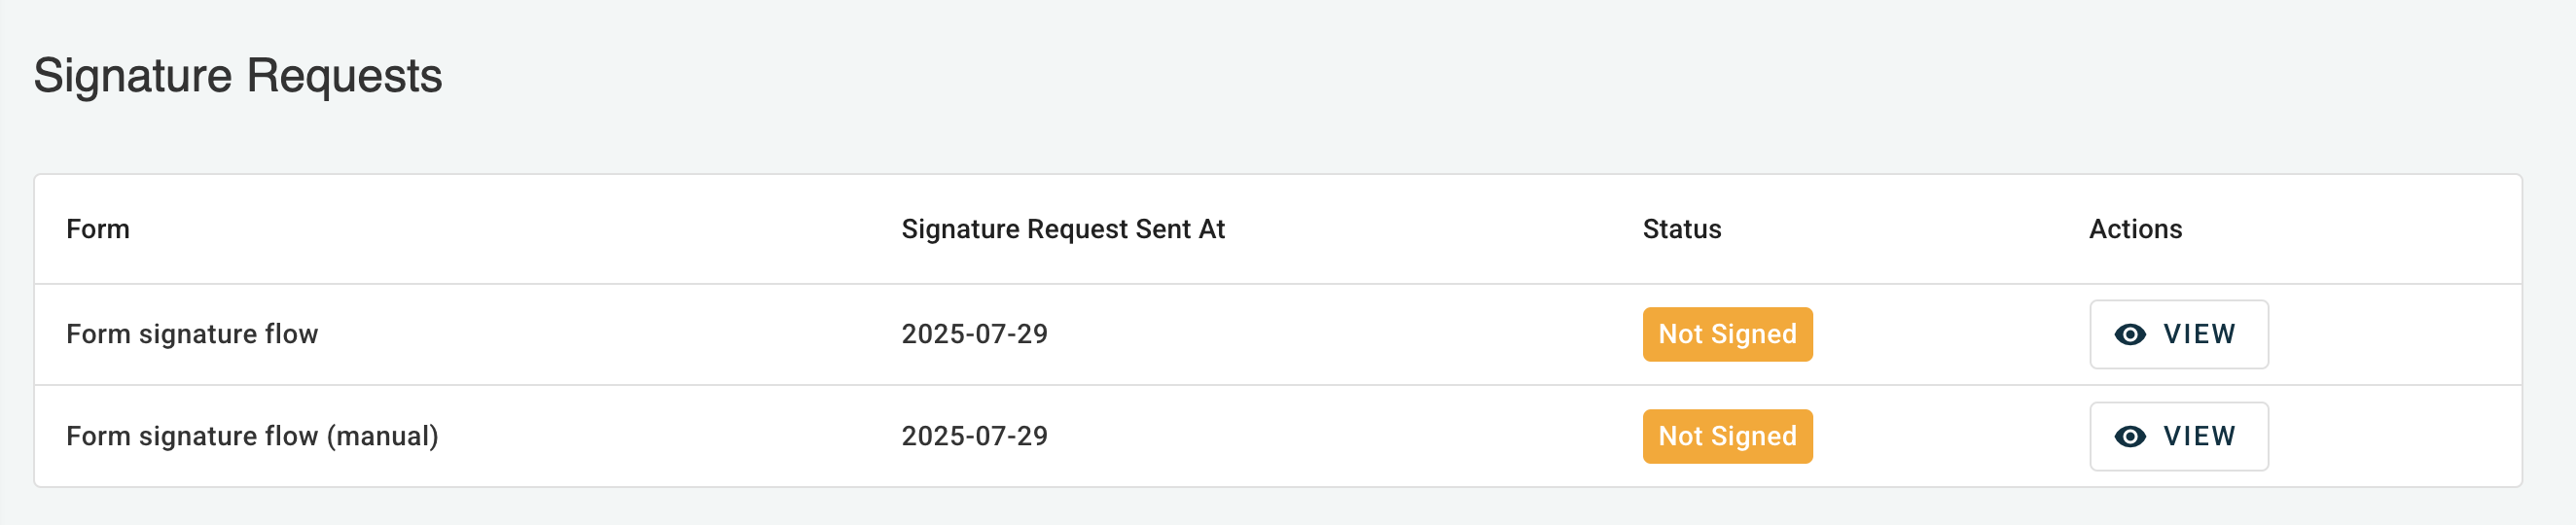Image resolution: width=2576 pixels, height=525 pixels.
Task: Click the eye icon for Form signature flow
Action: coord(2130,334)
